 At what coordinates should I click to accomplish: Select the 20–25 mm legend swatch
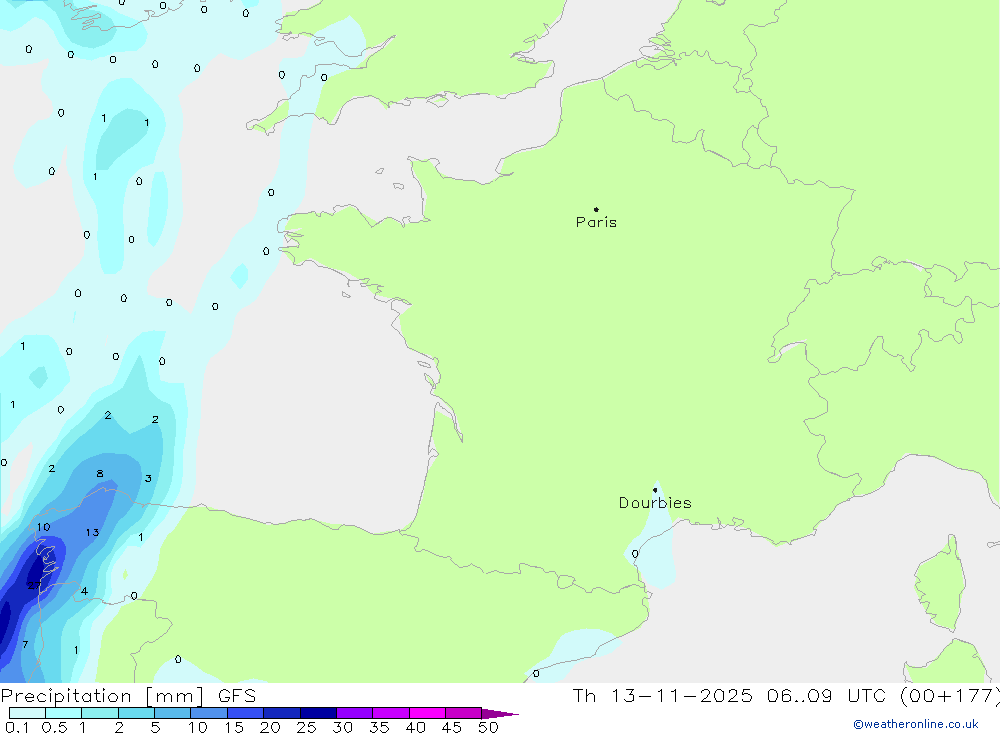coord(282,713)
